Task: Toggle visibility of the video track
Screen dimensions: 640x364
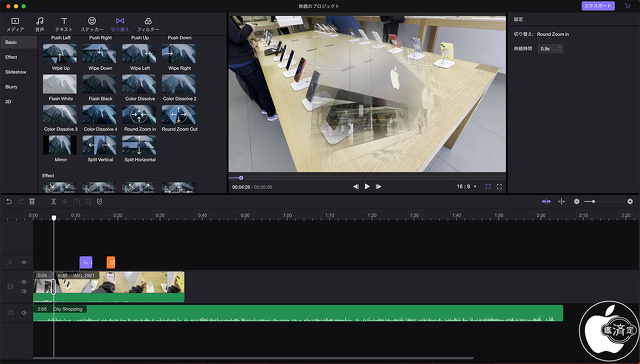Action: [x=24, y=282]
